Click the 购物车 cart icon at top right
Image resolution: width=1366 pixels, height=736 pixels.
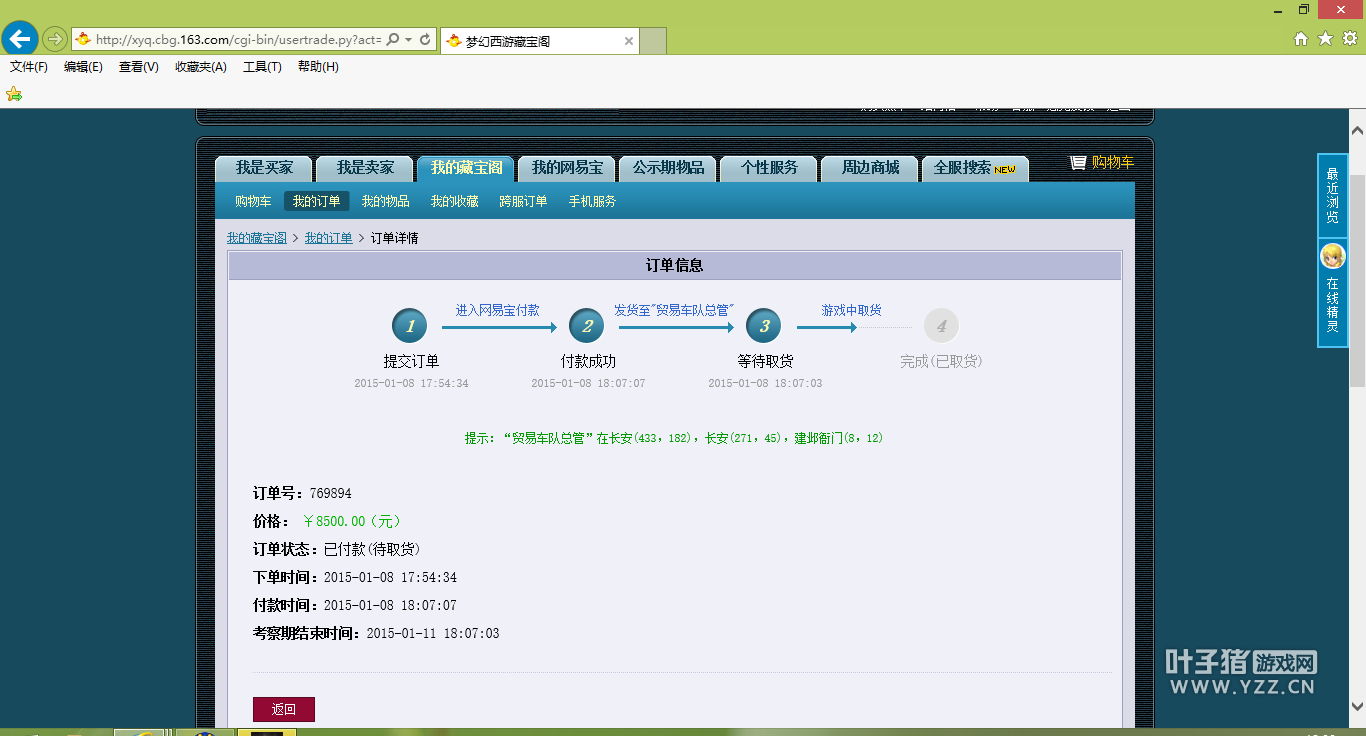[x=1078, y=162]
